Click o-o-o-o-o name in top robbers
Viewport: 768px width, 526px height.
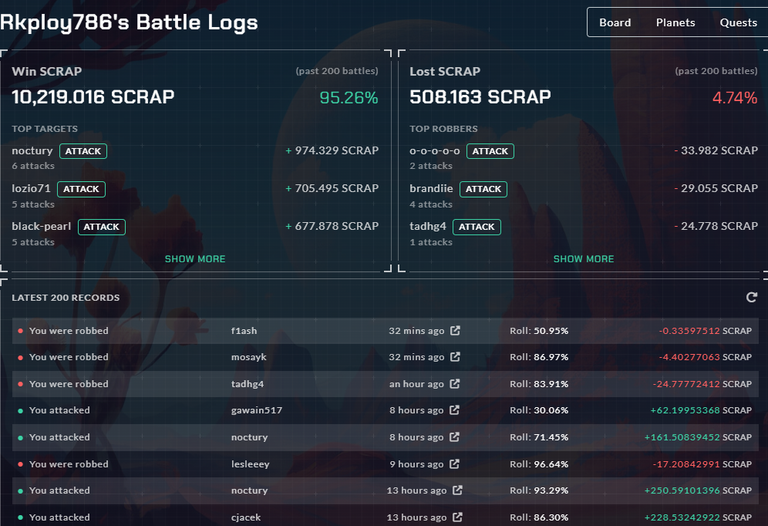pyautogui.click(x=434, y=151)
